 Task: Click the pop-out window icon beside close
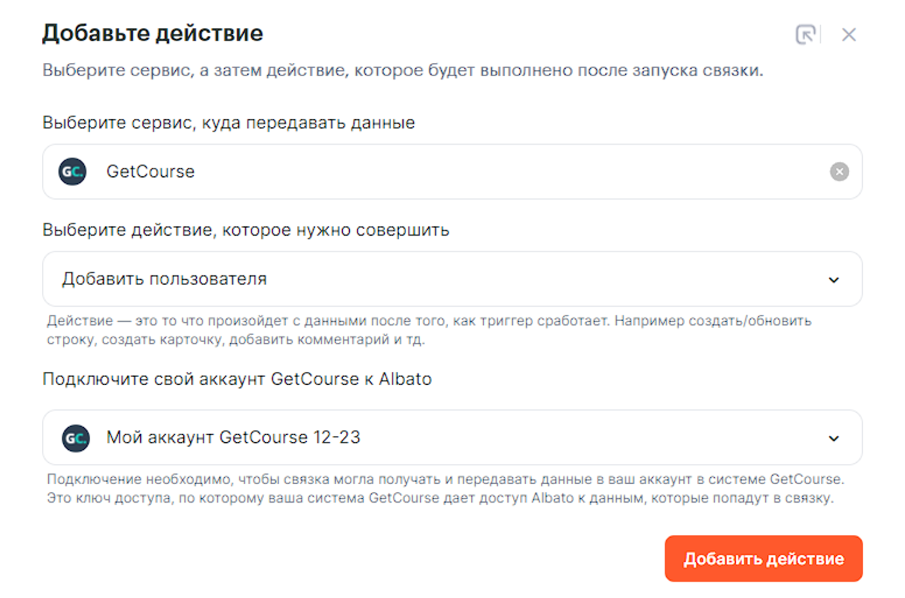pyautogui.click(x=806, y=35)
